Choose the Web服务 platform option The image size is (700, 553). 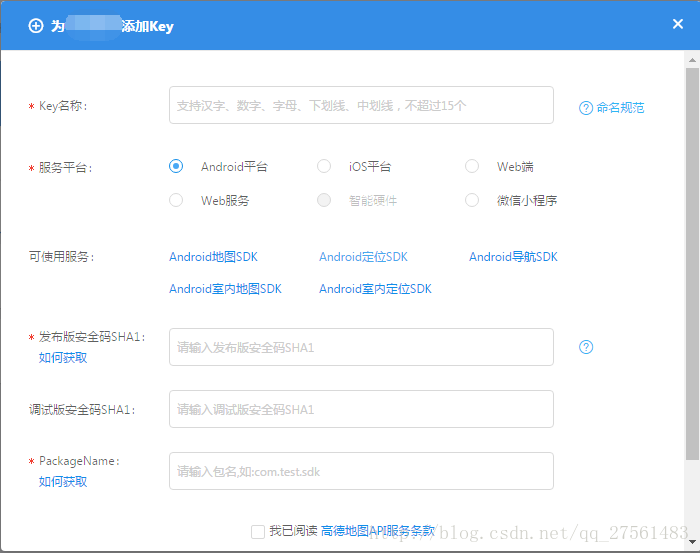pos(176,200)
